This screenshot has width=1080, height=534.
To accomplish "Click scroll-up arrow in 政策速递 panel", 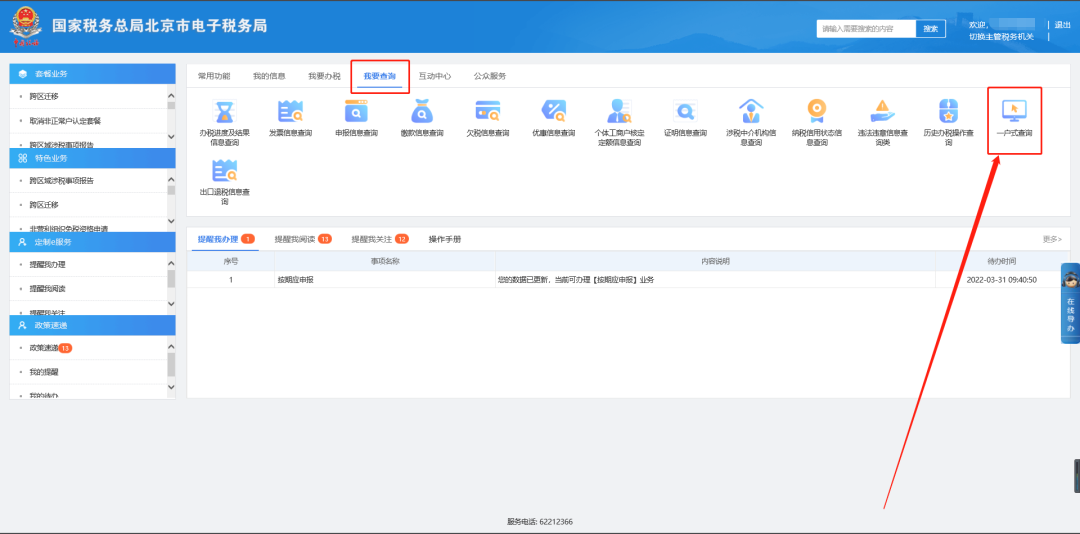I will (x=171, y=347).
